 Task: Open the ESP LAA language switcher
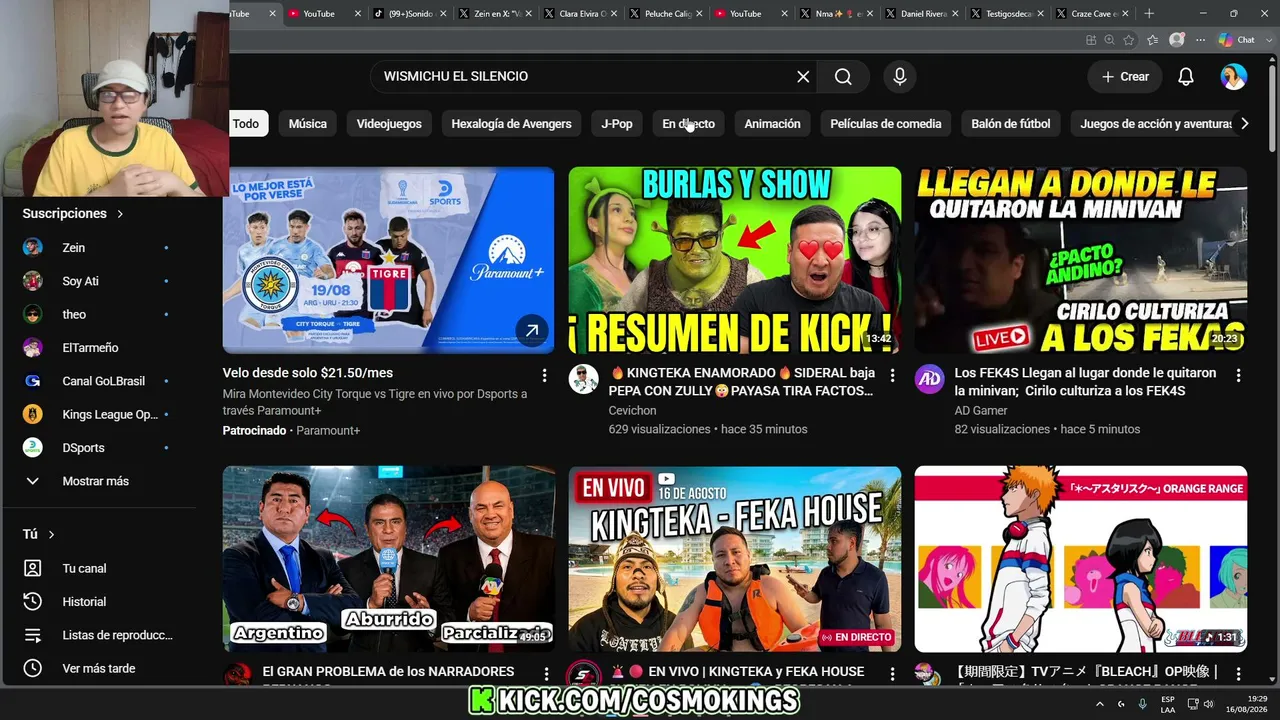tap(1168, 704)
